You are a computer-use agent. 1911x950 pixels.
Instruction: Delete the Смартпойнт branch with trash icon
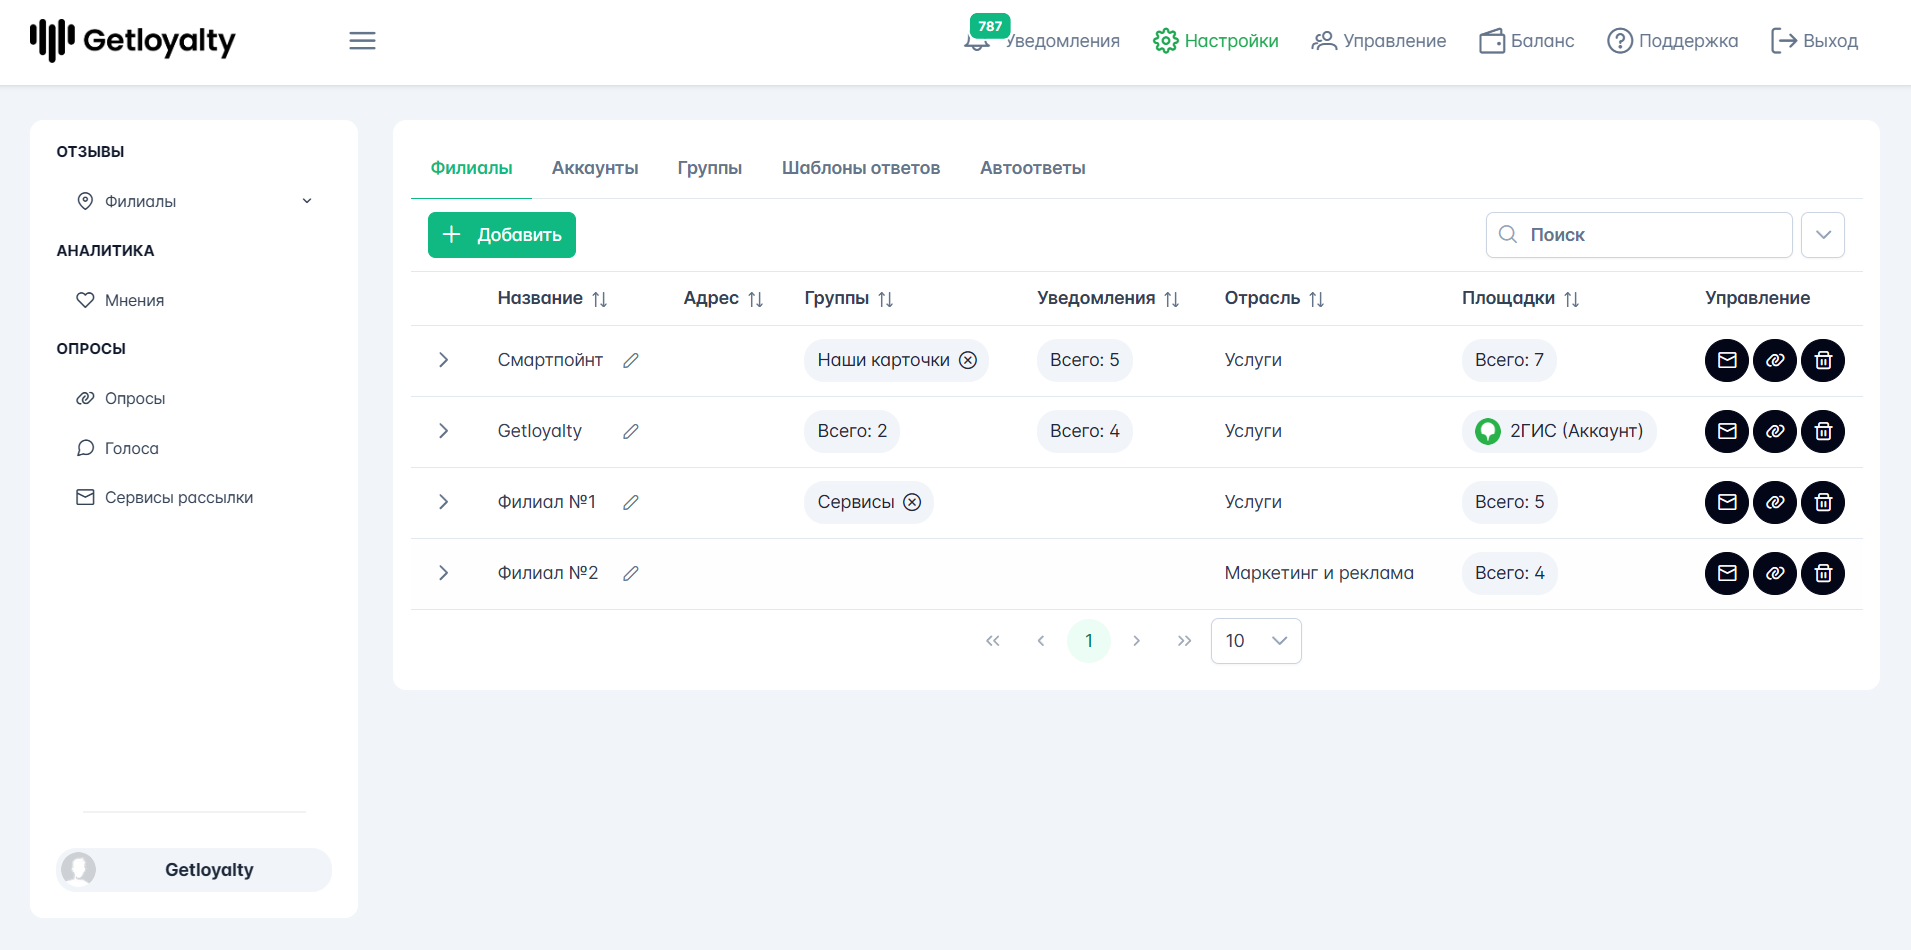coord(1823,360)
